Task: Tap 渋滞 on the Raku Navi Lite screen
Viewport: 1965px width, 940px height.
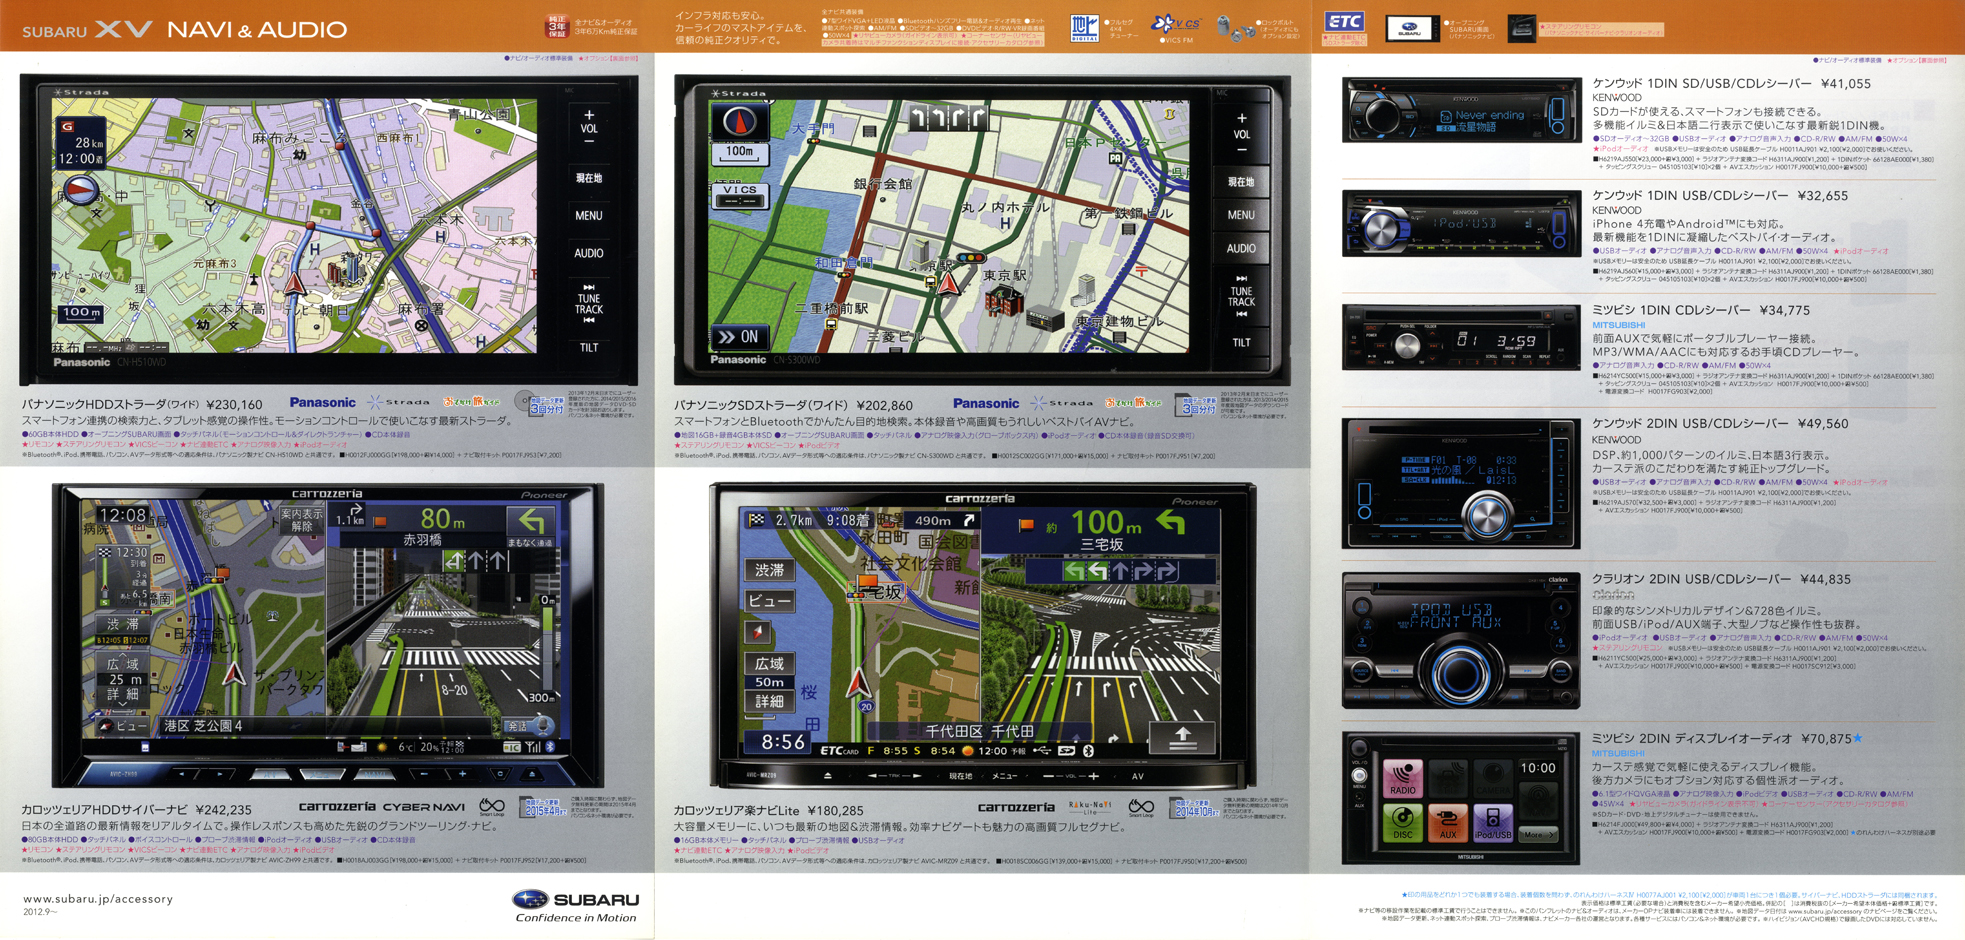Action: coord(769,569)
